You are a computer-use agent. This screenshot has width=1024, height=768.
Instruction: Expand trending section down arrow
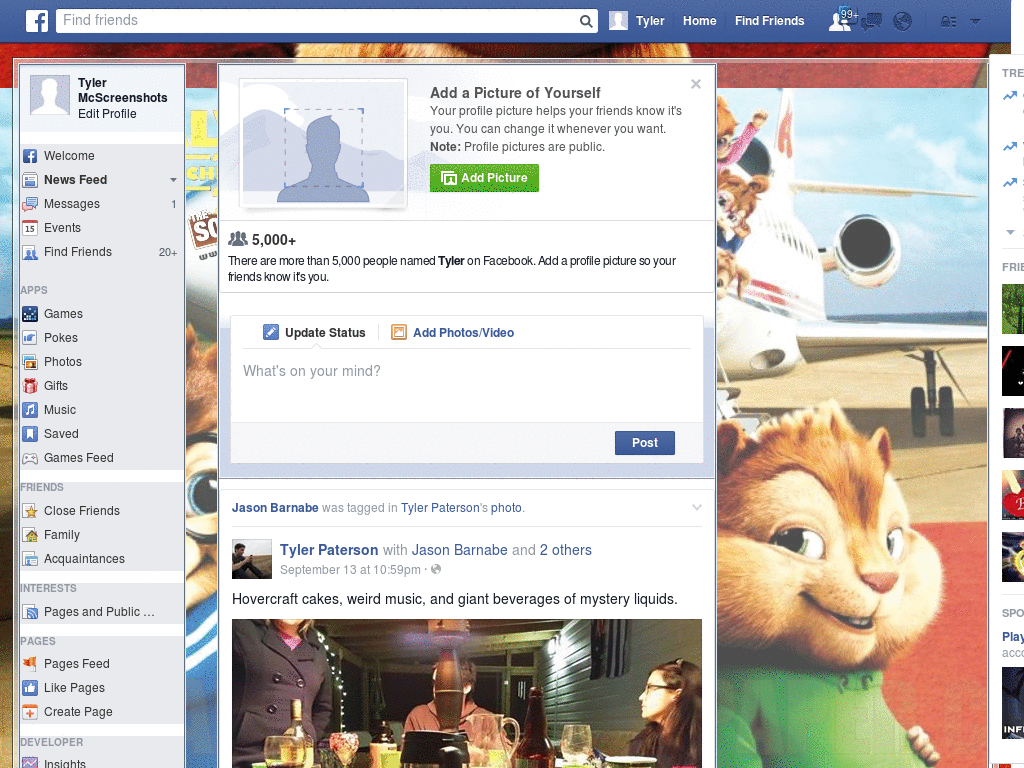(x=1010, y=232)
